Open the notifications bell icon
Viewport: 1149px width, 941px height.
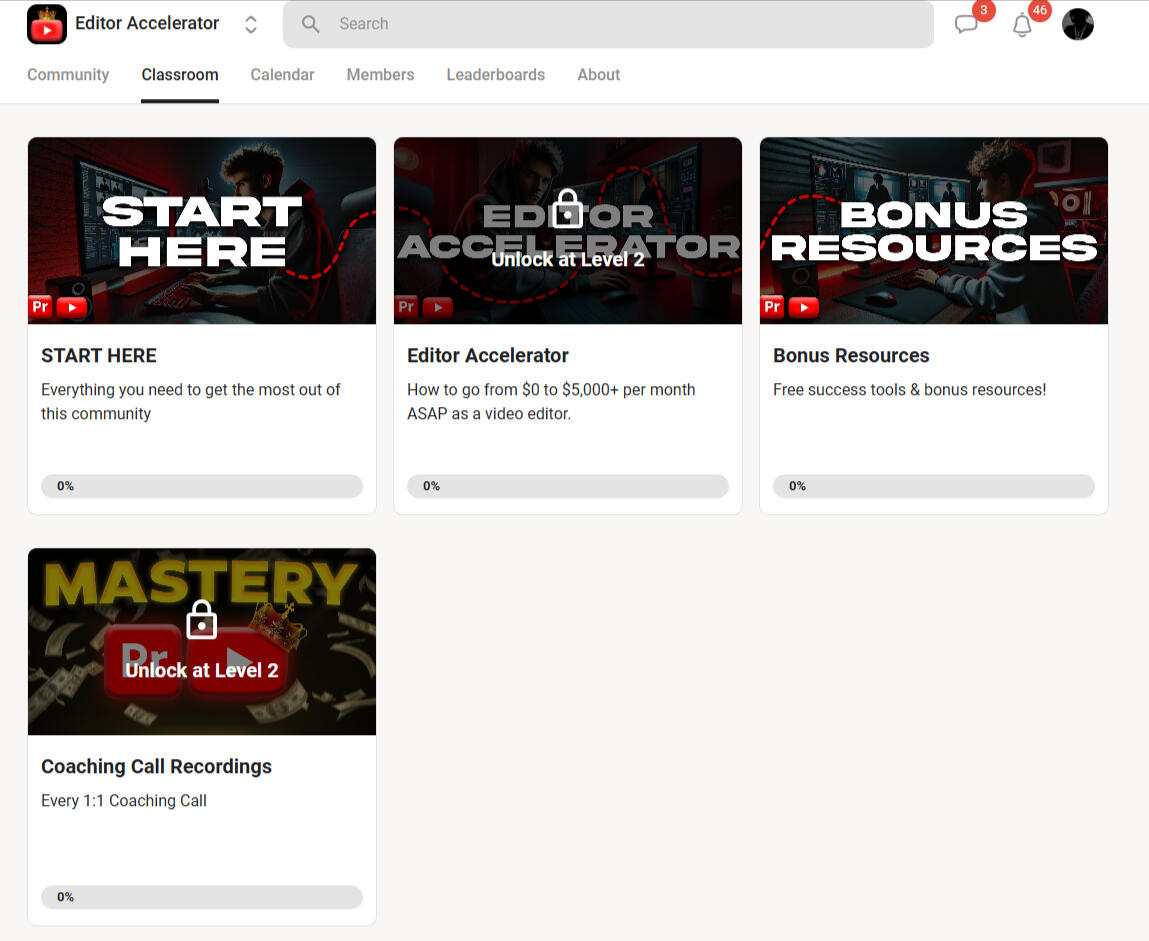point(1022,26)
